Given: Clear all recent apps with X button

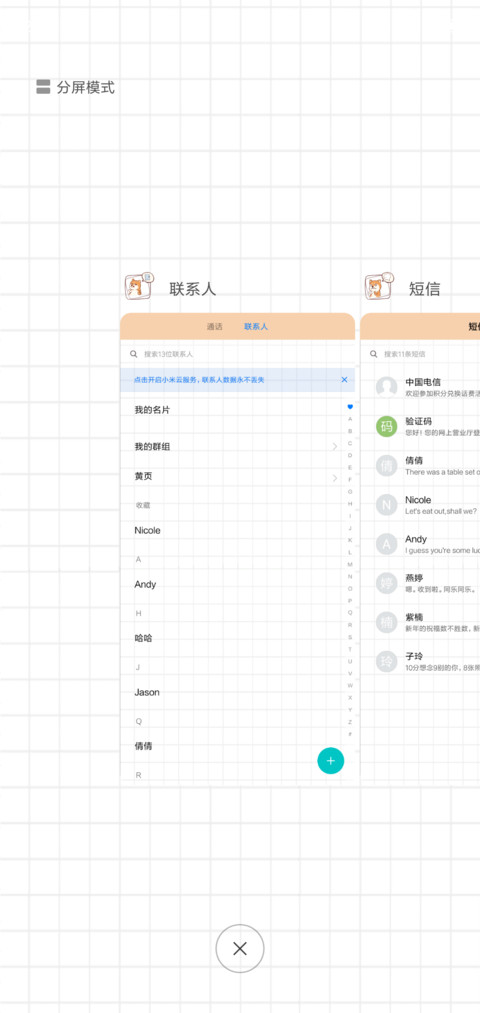Looking at the screenshot, I should [240, 948].
